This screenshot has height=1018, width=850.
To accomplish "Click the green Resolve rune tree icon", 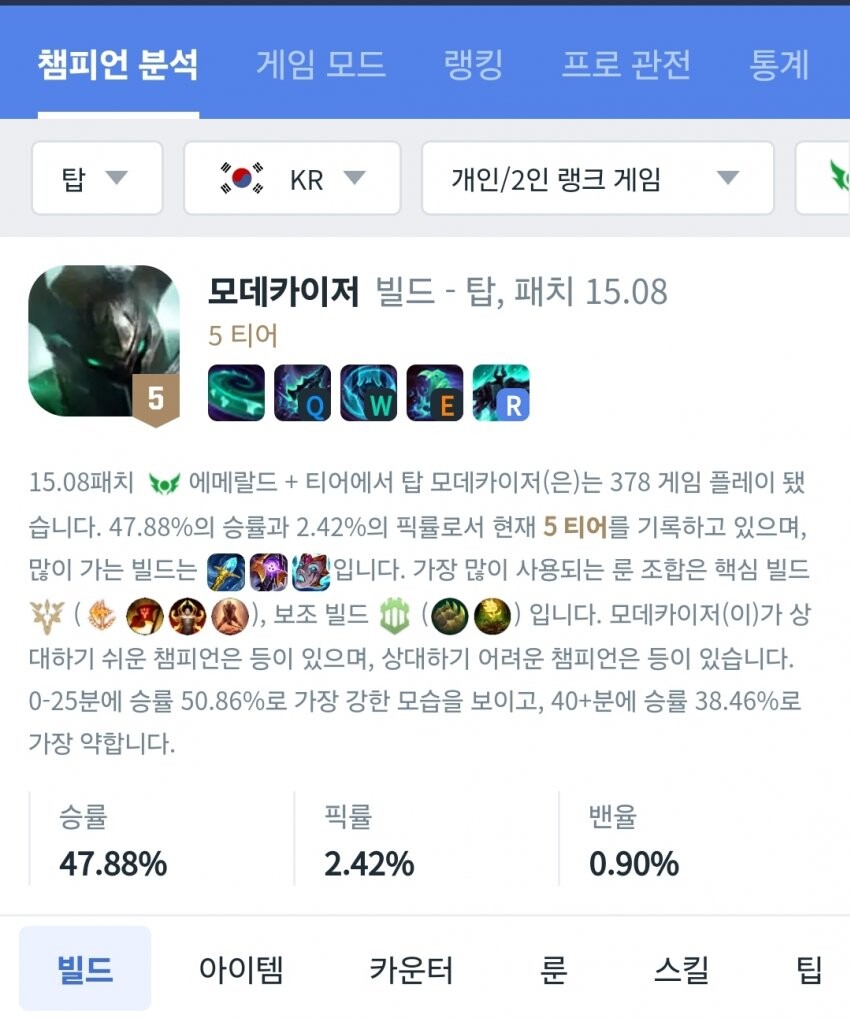I will point(395,615).
